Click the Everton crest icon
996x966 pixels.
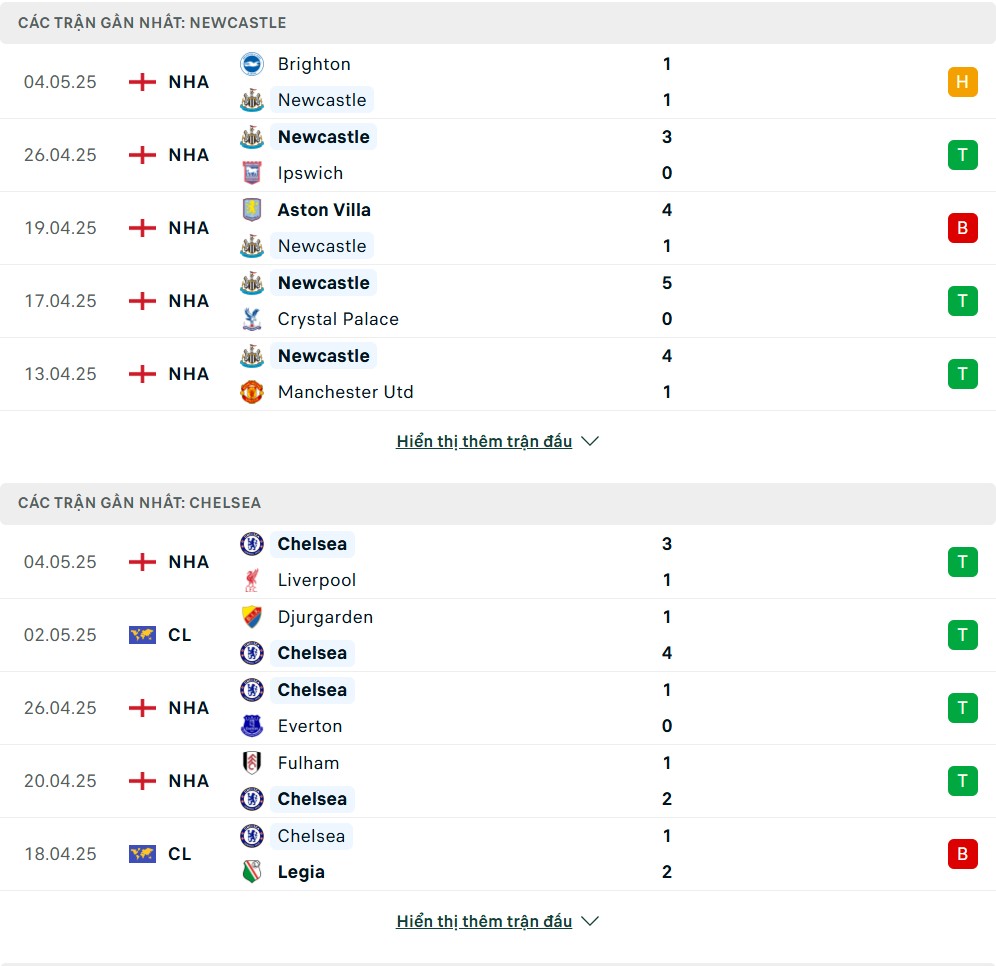tap(252, 726)
